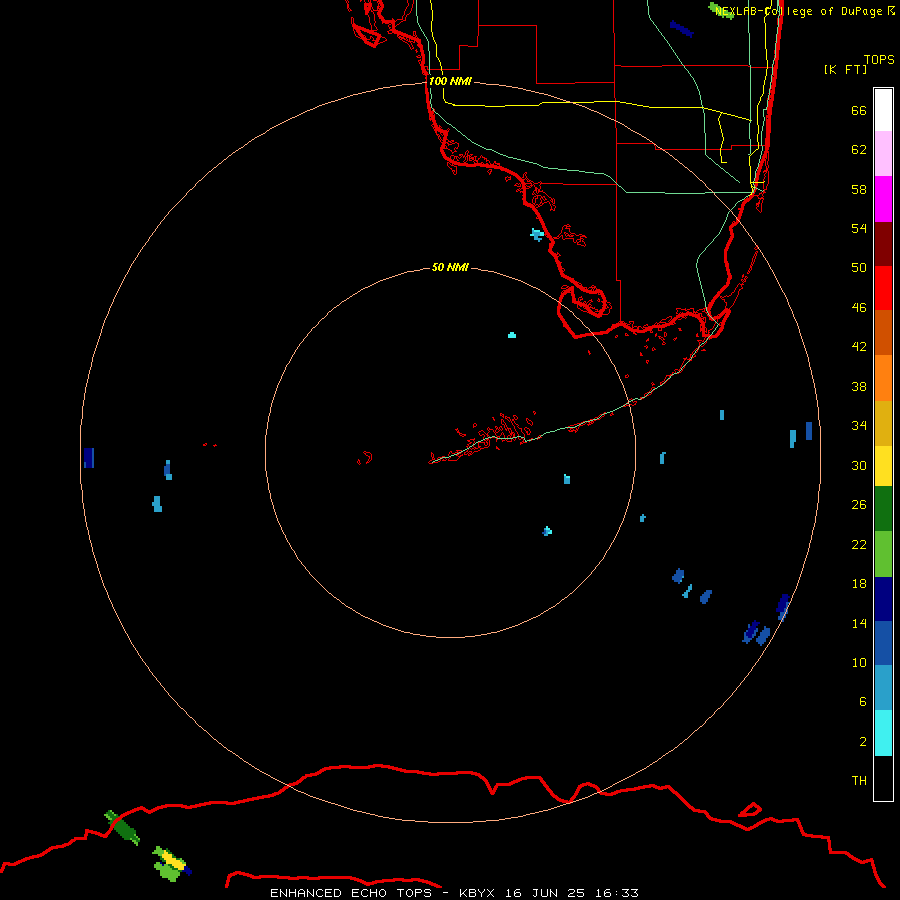Click the '34' legend value
The width and height of the screenshot is (900, 900).
859,425
